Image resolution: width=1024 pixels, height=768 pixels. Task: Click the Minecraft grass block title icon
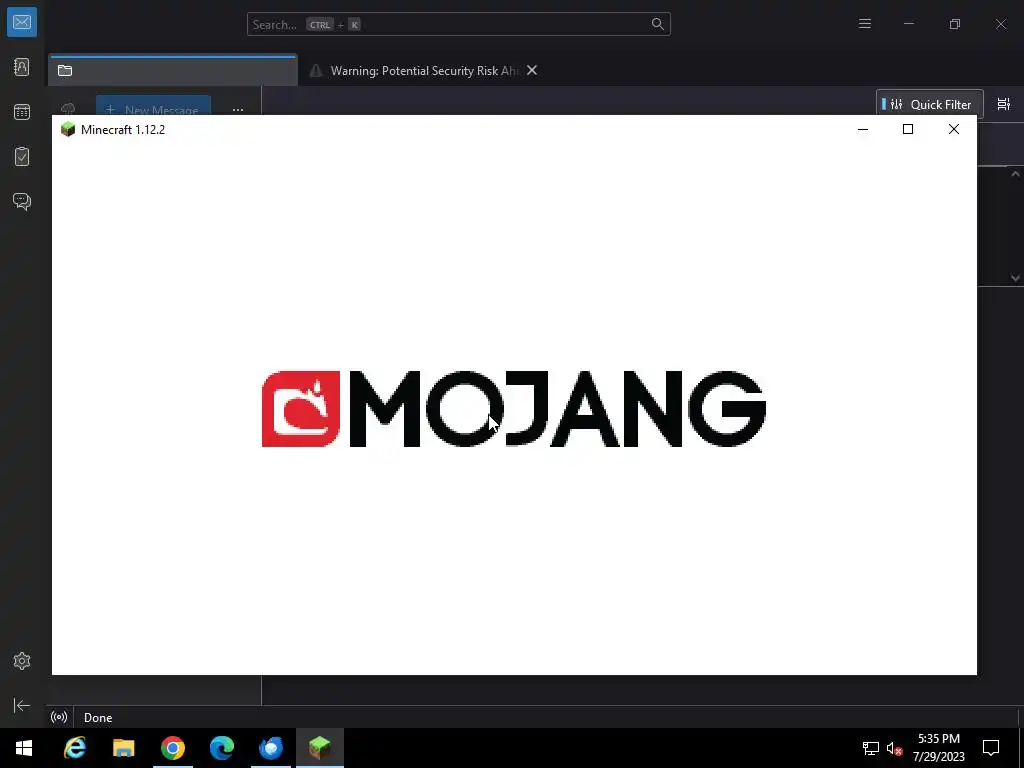68,129
